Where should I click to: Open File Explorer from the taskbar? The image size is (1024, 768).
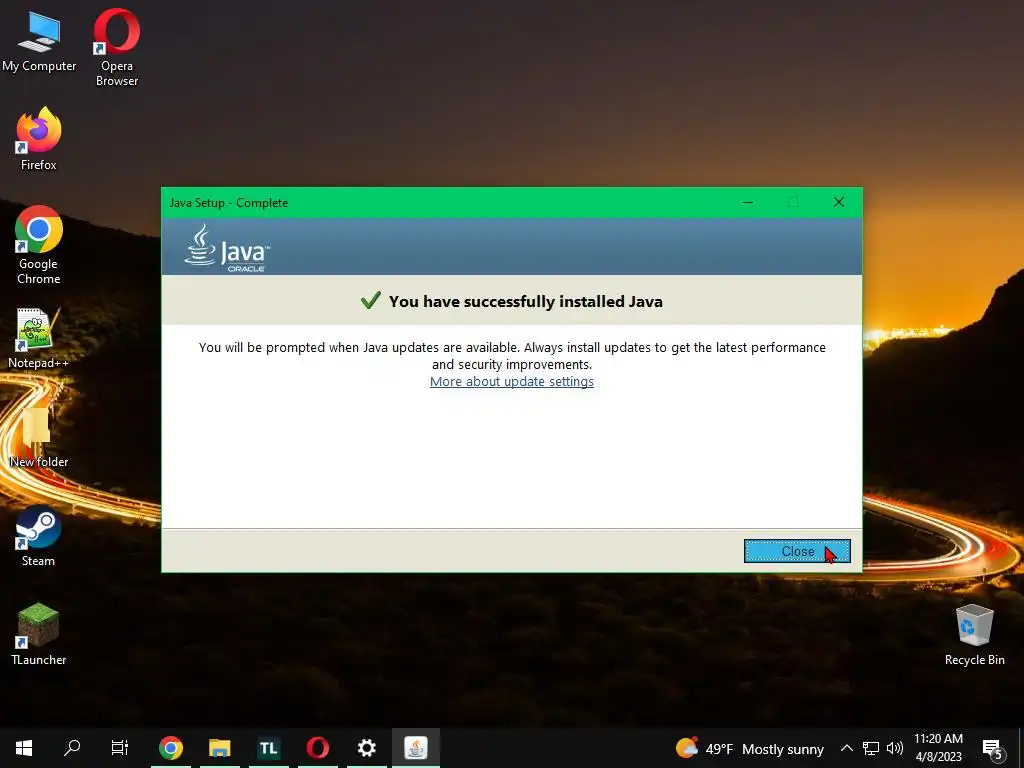[x=219, y=748]
